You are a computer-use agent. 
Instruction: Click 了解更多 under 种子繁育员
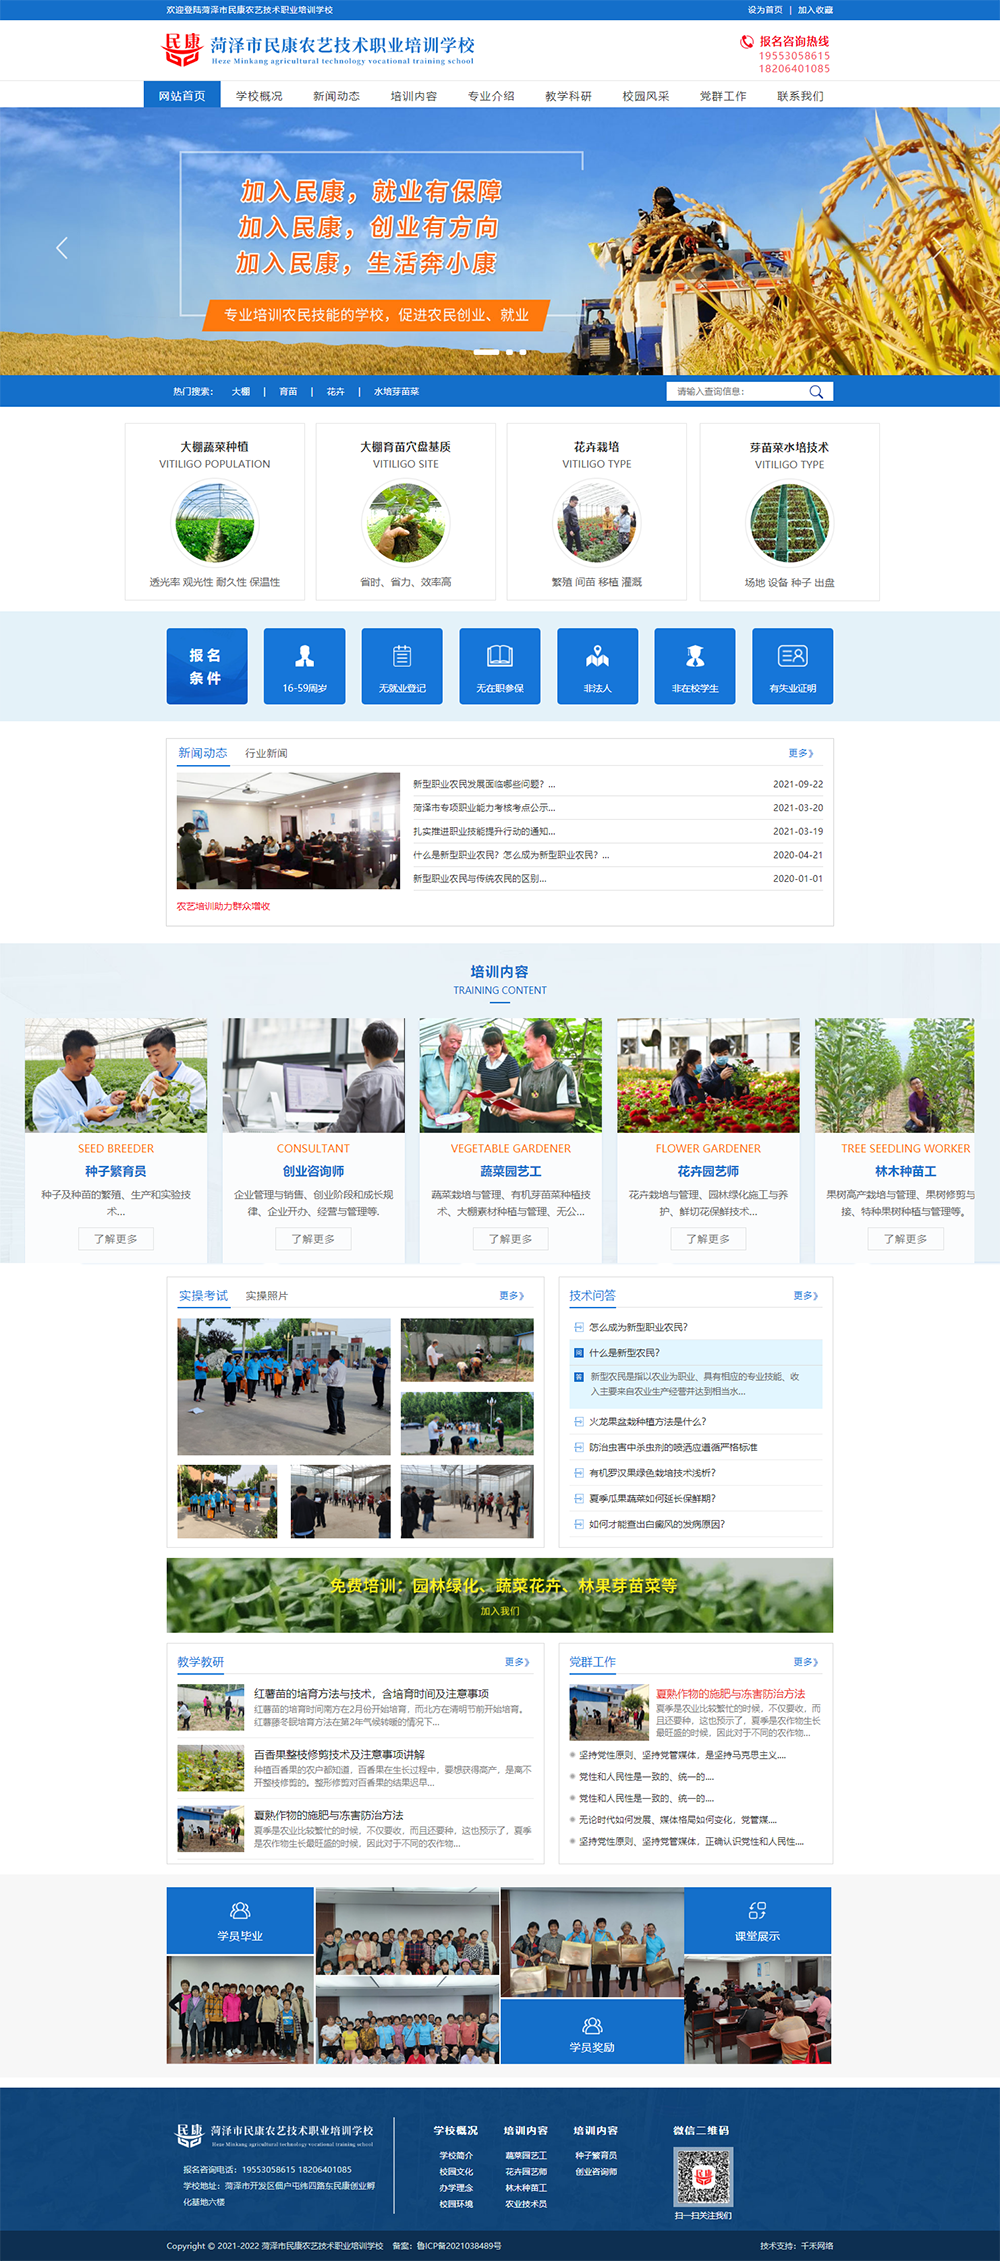tap(116, 1239)
